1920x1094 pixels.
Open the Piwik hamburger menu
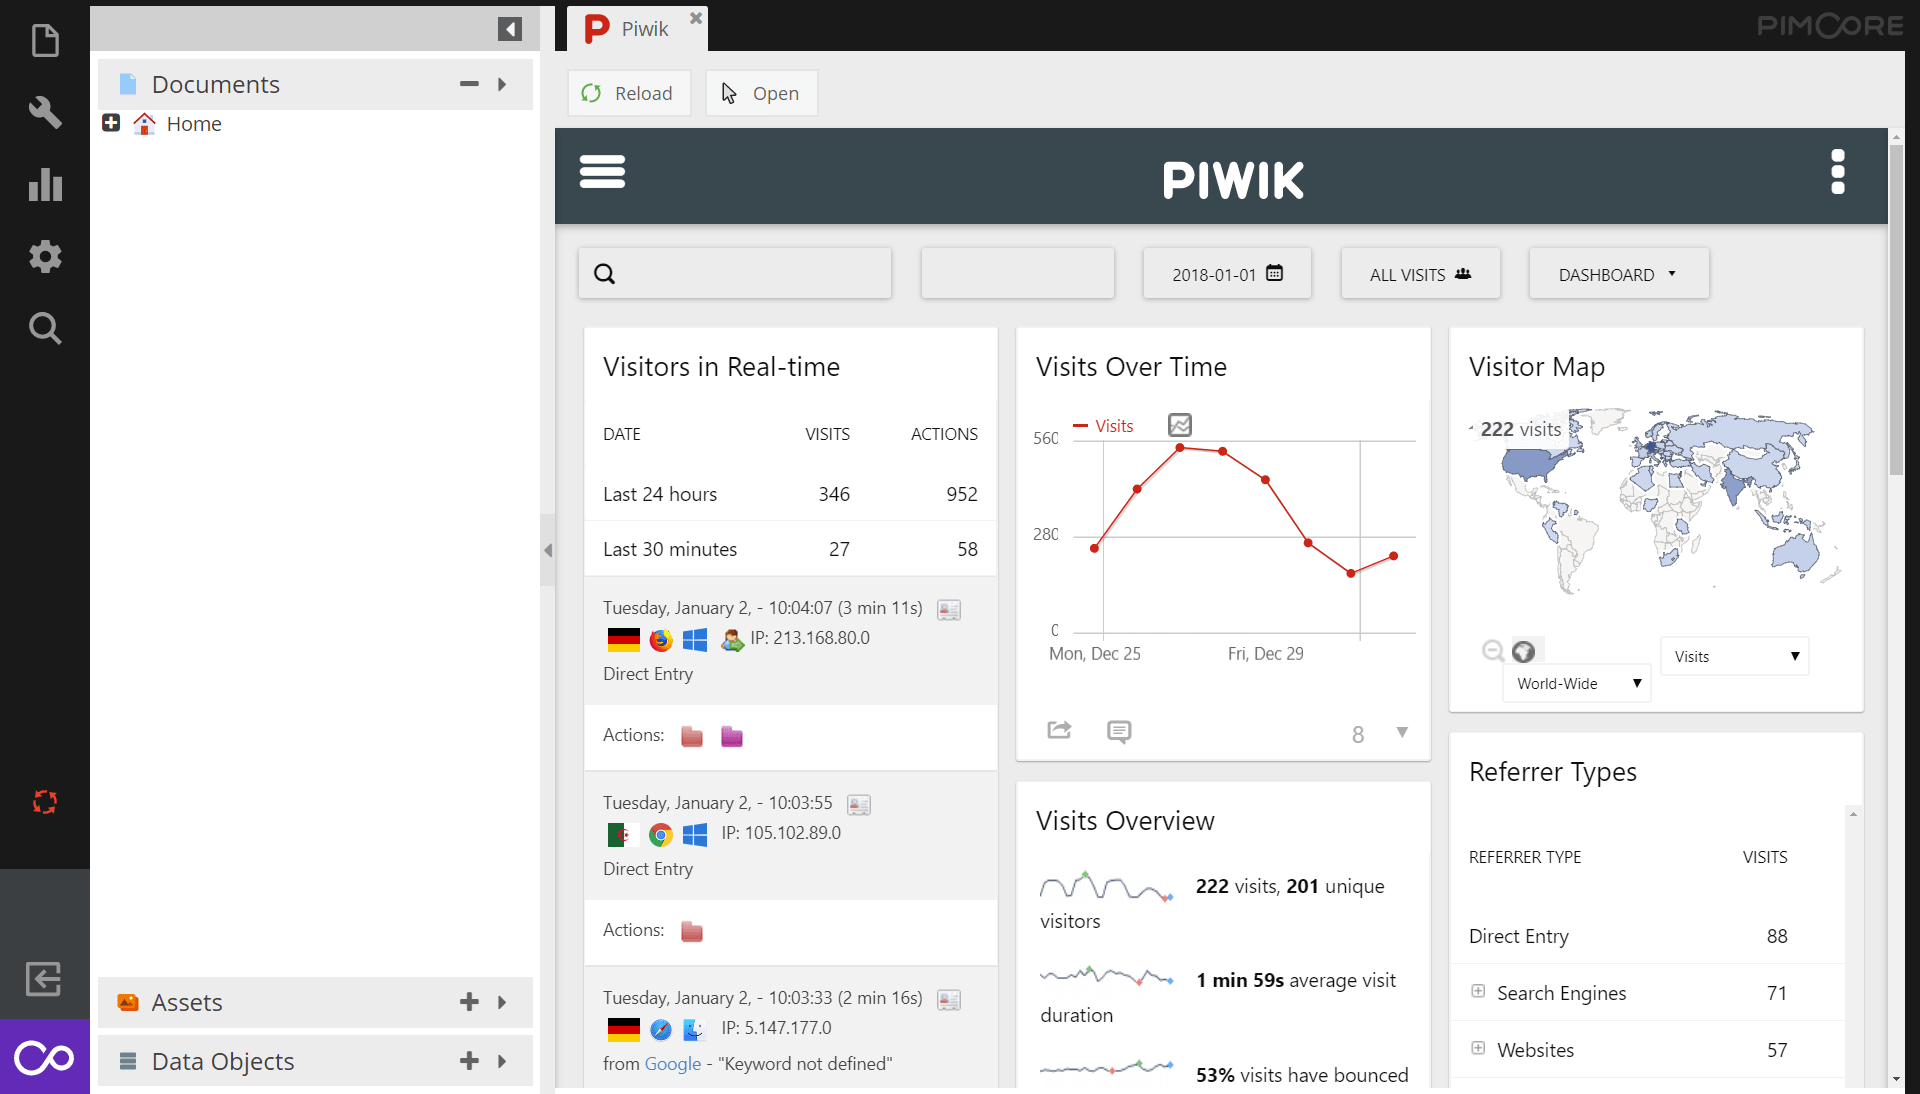pos(602,172)
